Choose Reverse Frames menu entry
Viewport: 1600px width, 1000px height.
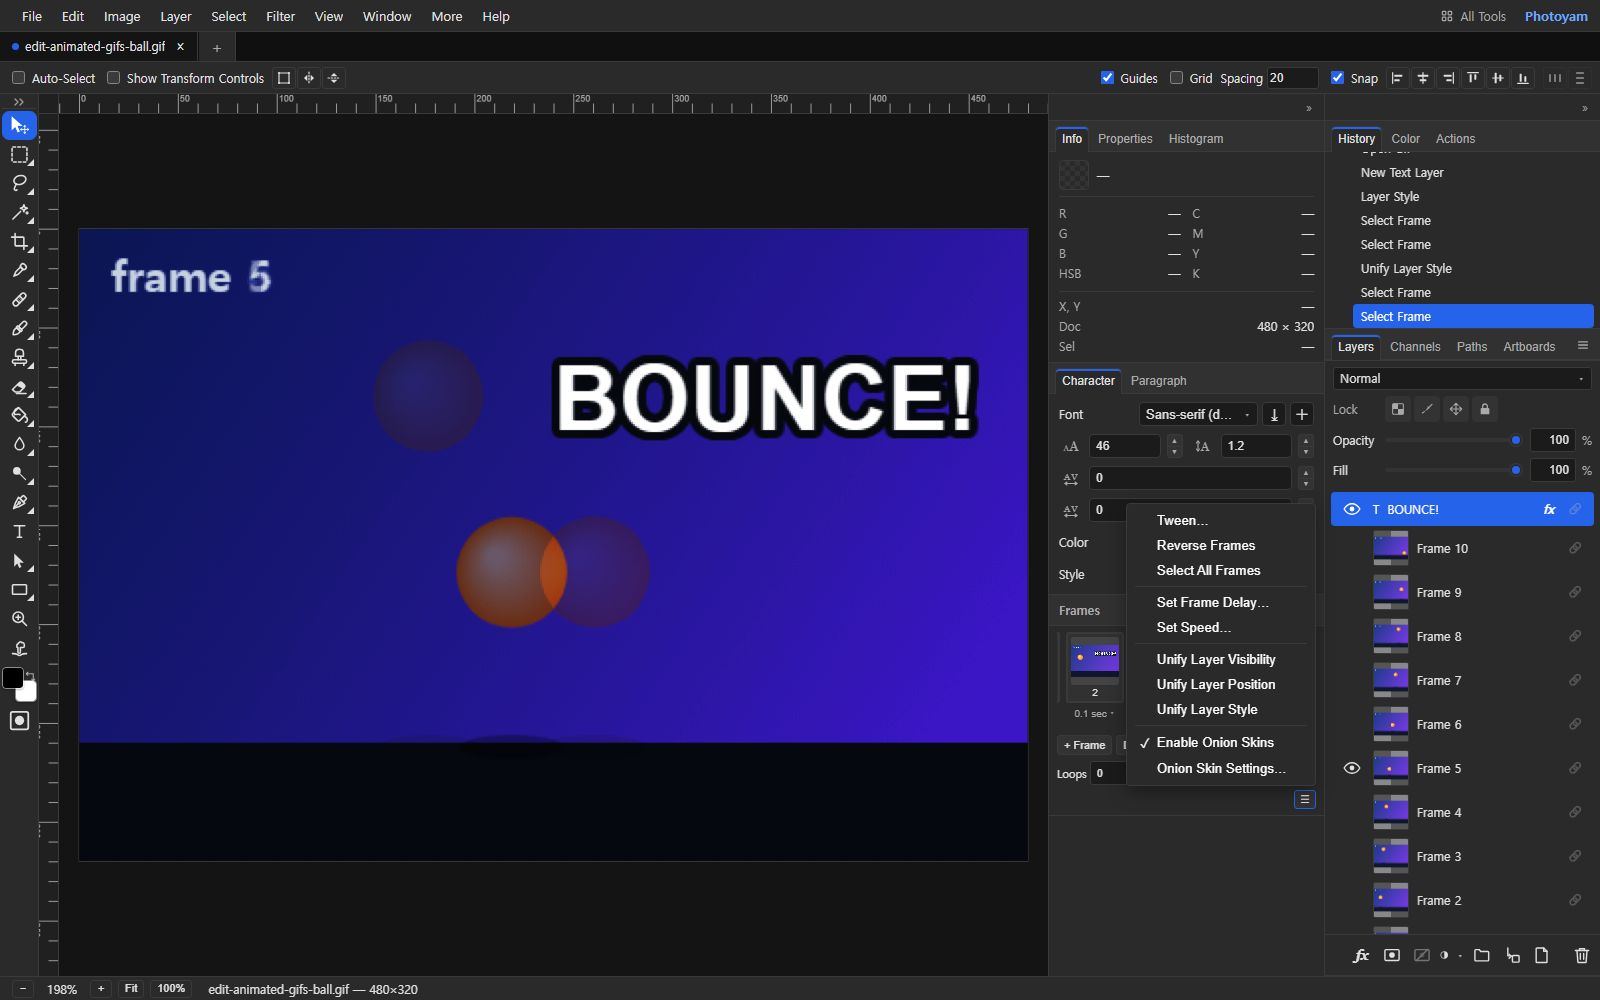pyautogui.click(x=1205, y=545)
